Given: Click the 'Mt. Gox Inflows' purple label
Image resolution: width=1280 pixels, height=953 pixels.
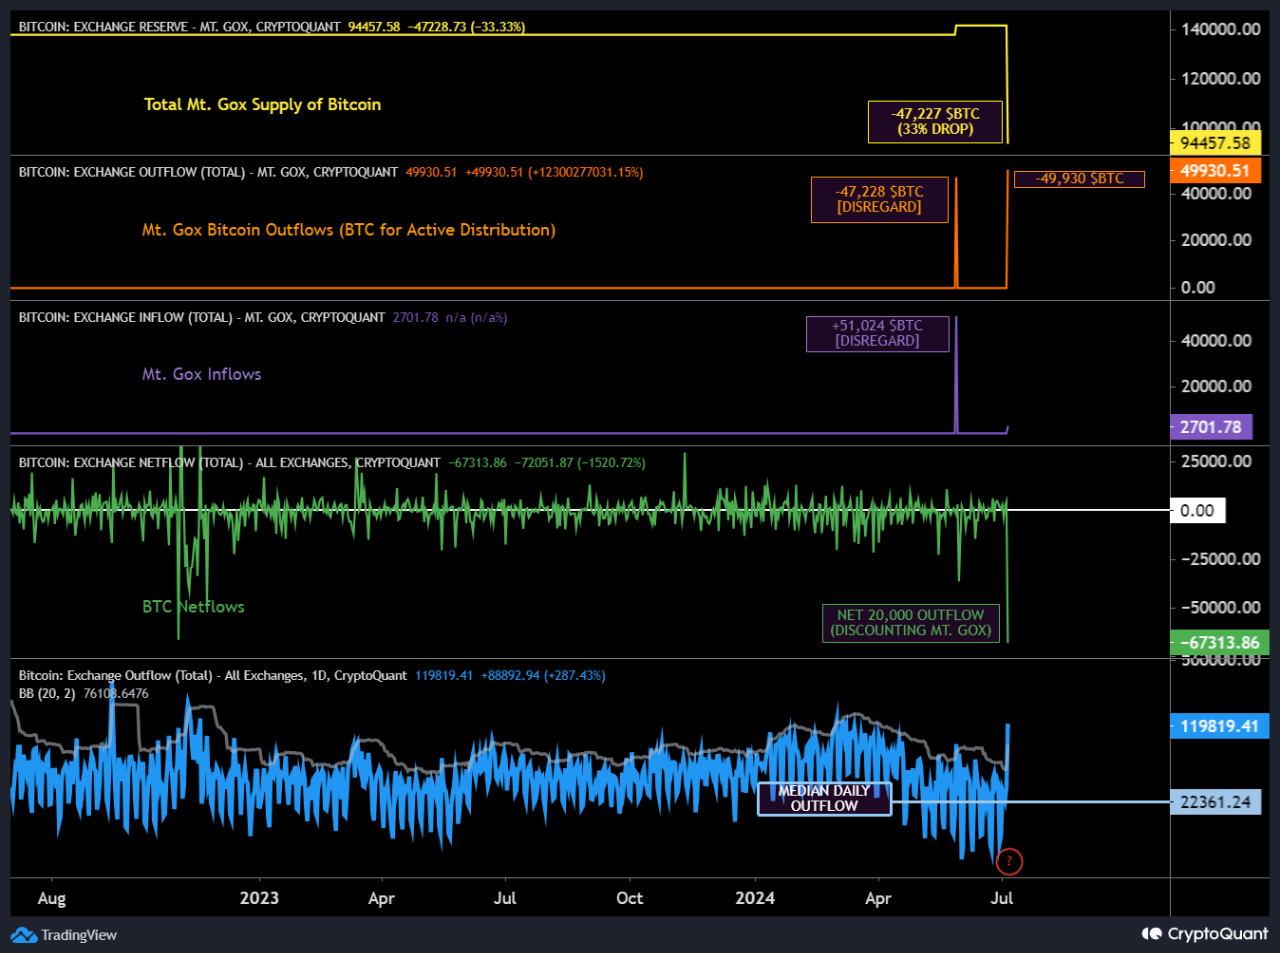Looking at the screenshot, I should [x=202, y=374].
